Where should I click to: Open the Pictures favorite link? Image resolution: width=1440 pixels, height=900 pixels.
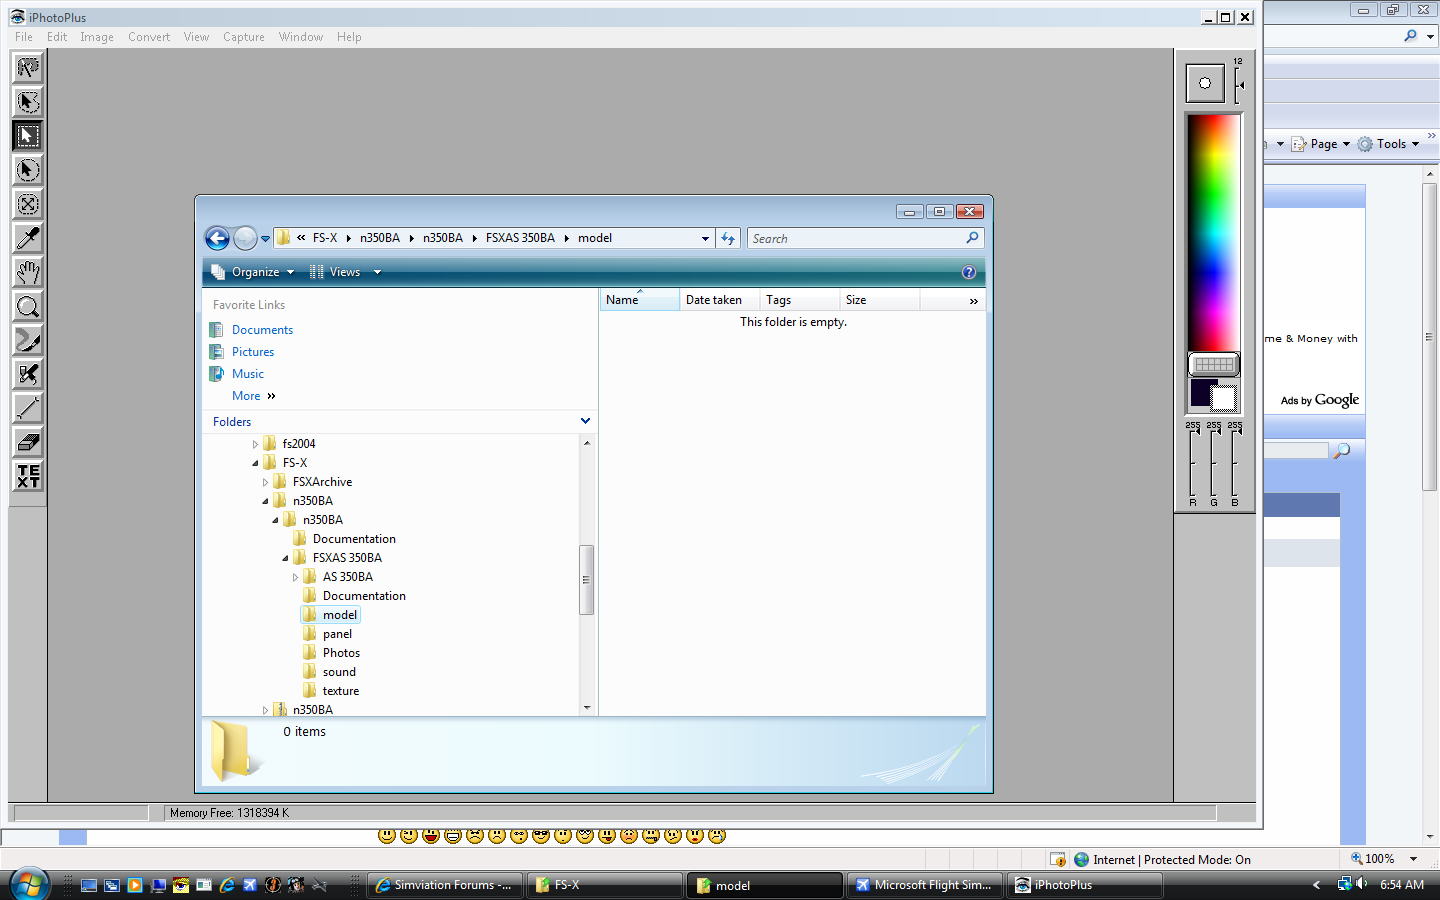(x=253, y=352)
